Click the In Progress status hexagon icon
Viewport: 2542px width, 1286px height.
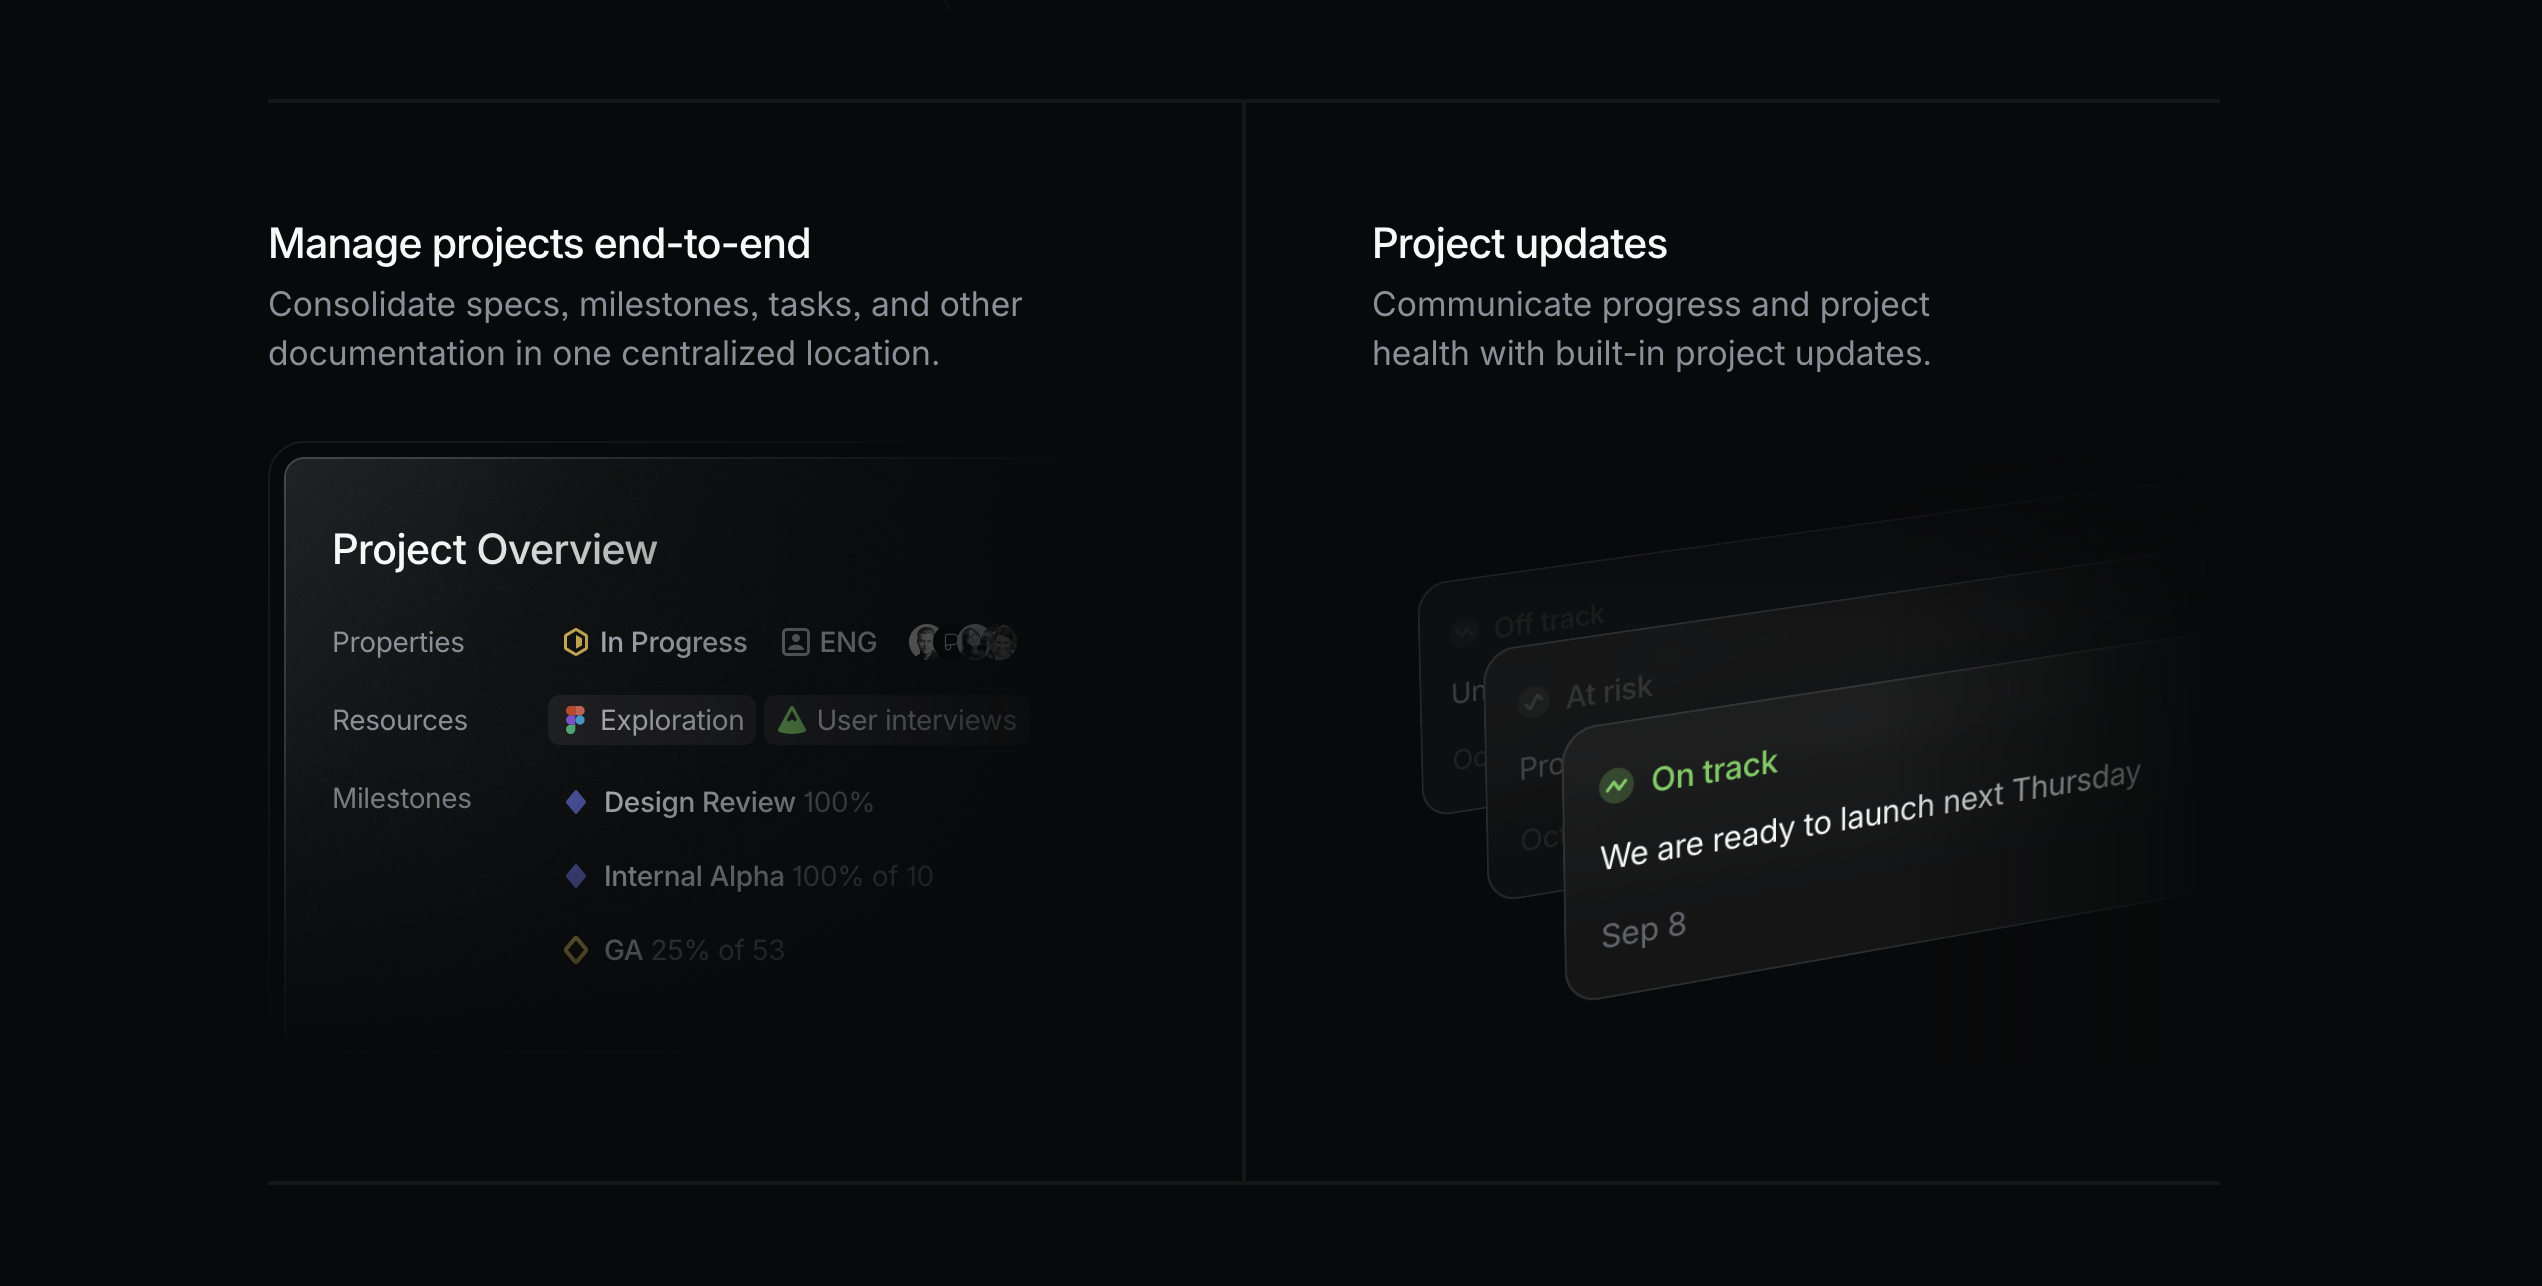pos(575,642)
